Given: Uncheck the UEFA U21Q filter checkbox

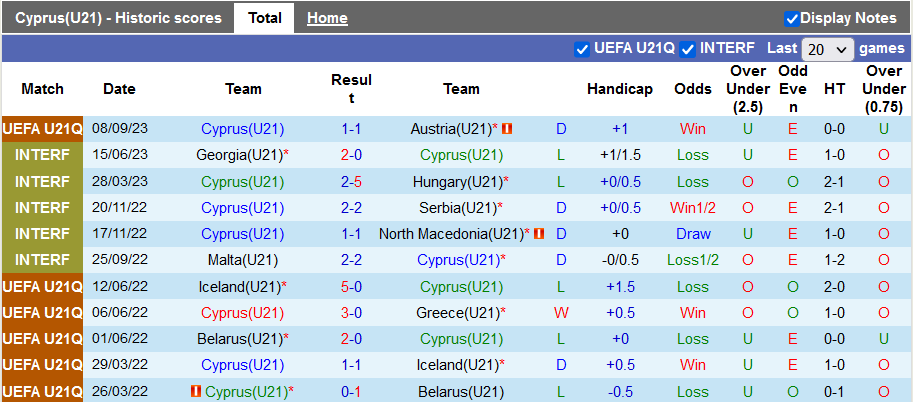Looking at the screenshot, I should [582, 49].
